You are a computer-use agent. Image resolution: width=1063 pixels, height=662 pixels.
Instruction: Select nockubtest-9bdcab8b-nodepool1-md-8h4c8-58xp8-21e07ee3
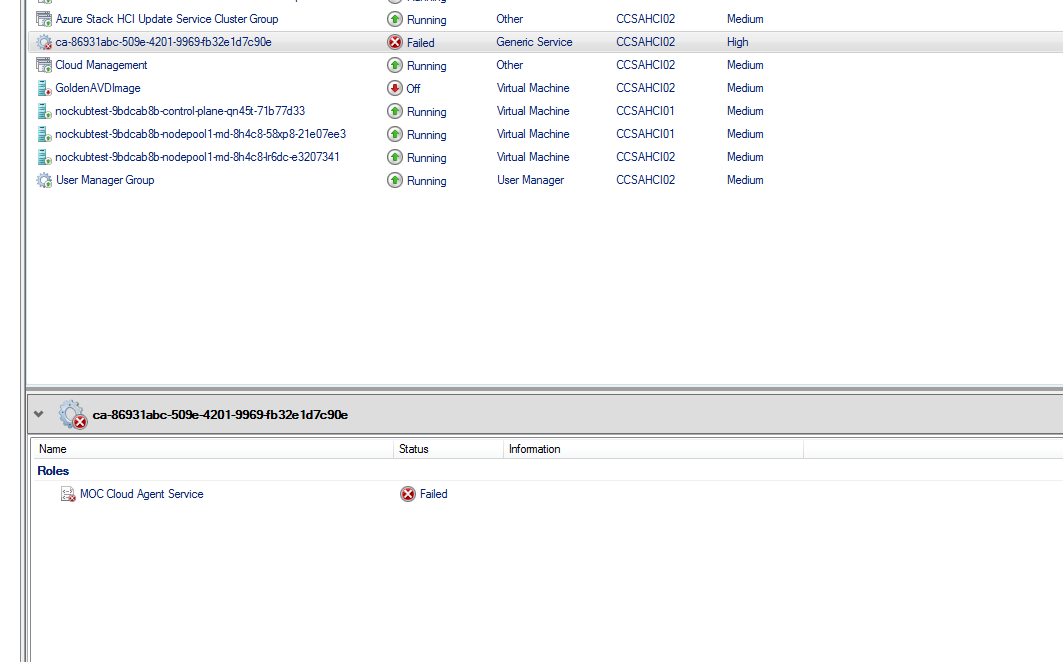(201, 134)
